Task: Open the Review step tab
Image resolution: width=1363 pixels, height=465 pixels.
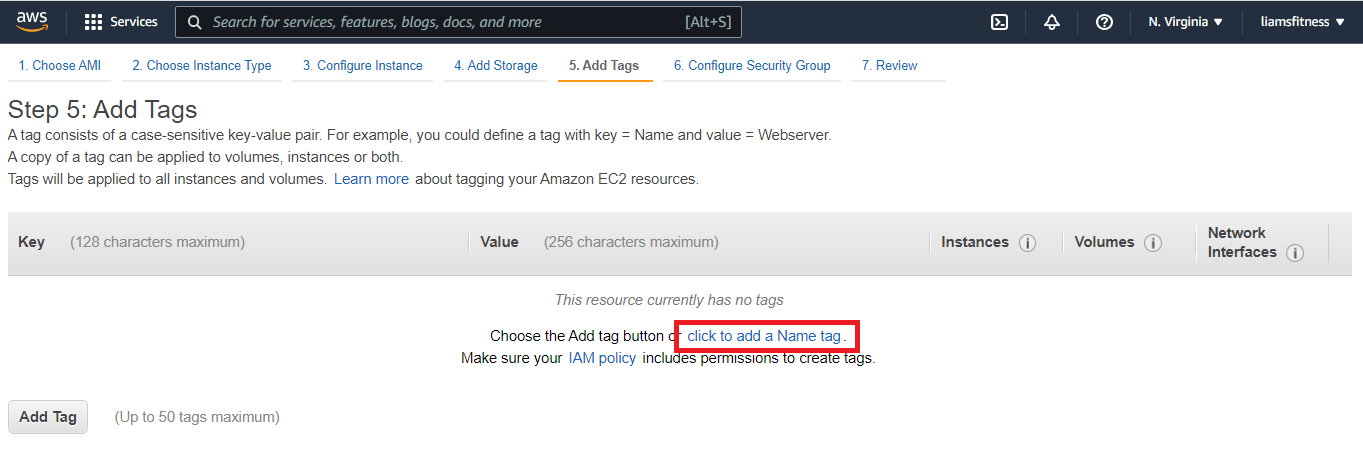Action: (x=889, y=66)
